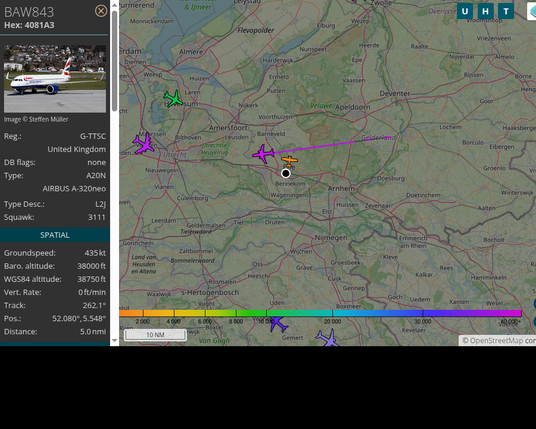The width and height of the screenshot is (536, 429).
Task: Open the map layers selector icon
Action: (532, 12)
